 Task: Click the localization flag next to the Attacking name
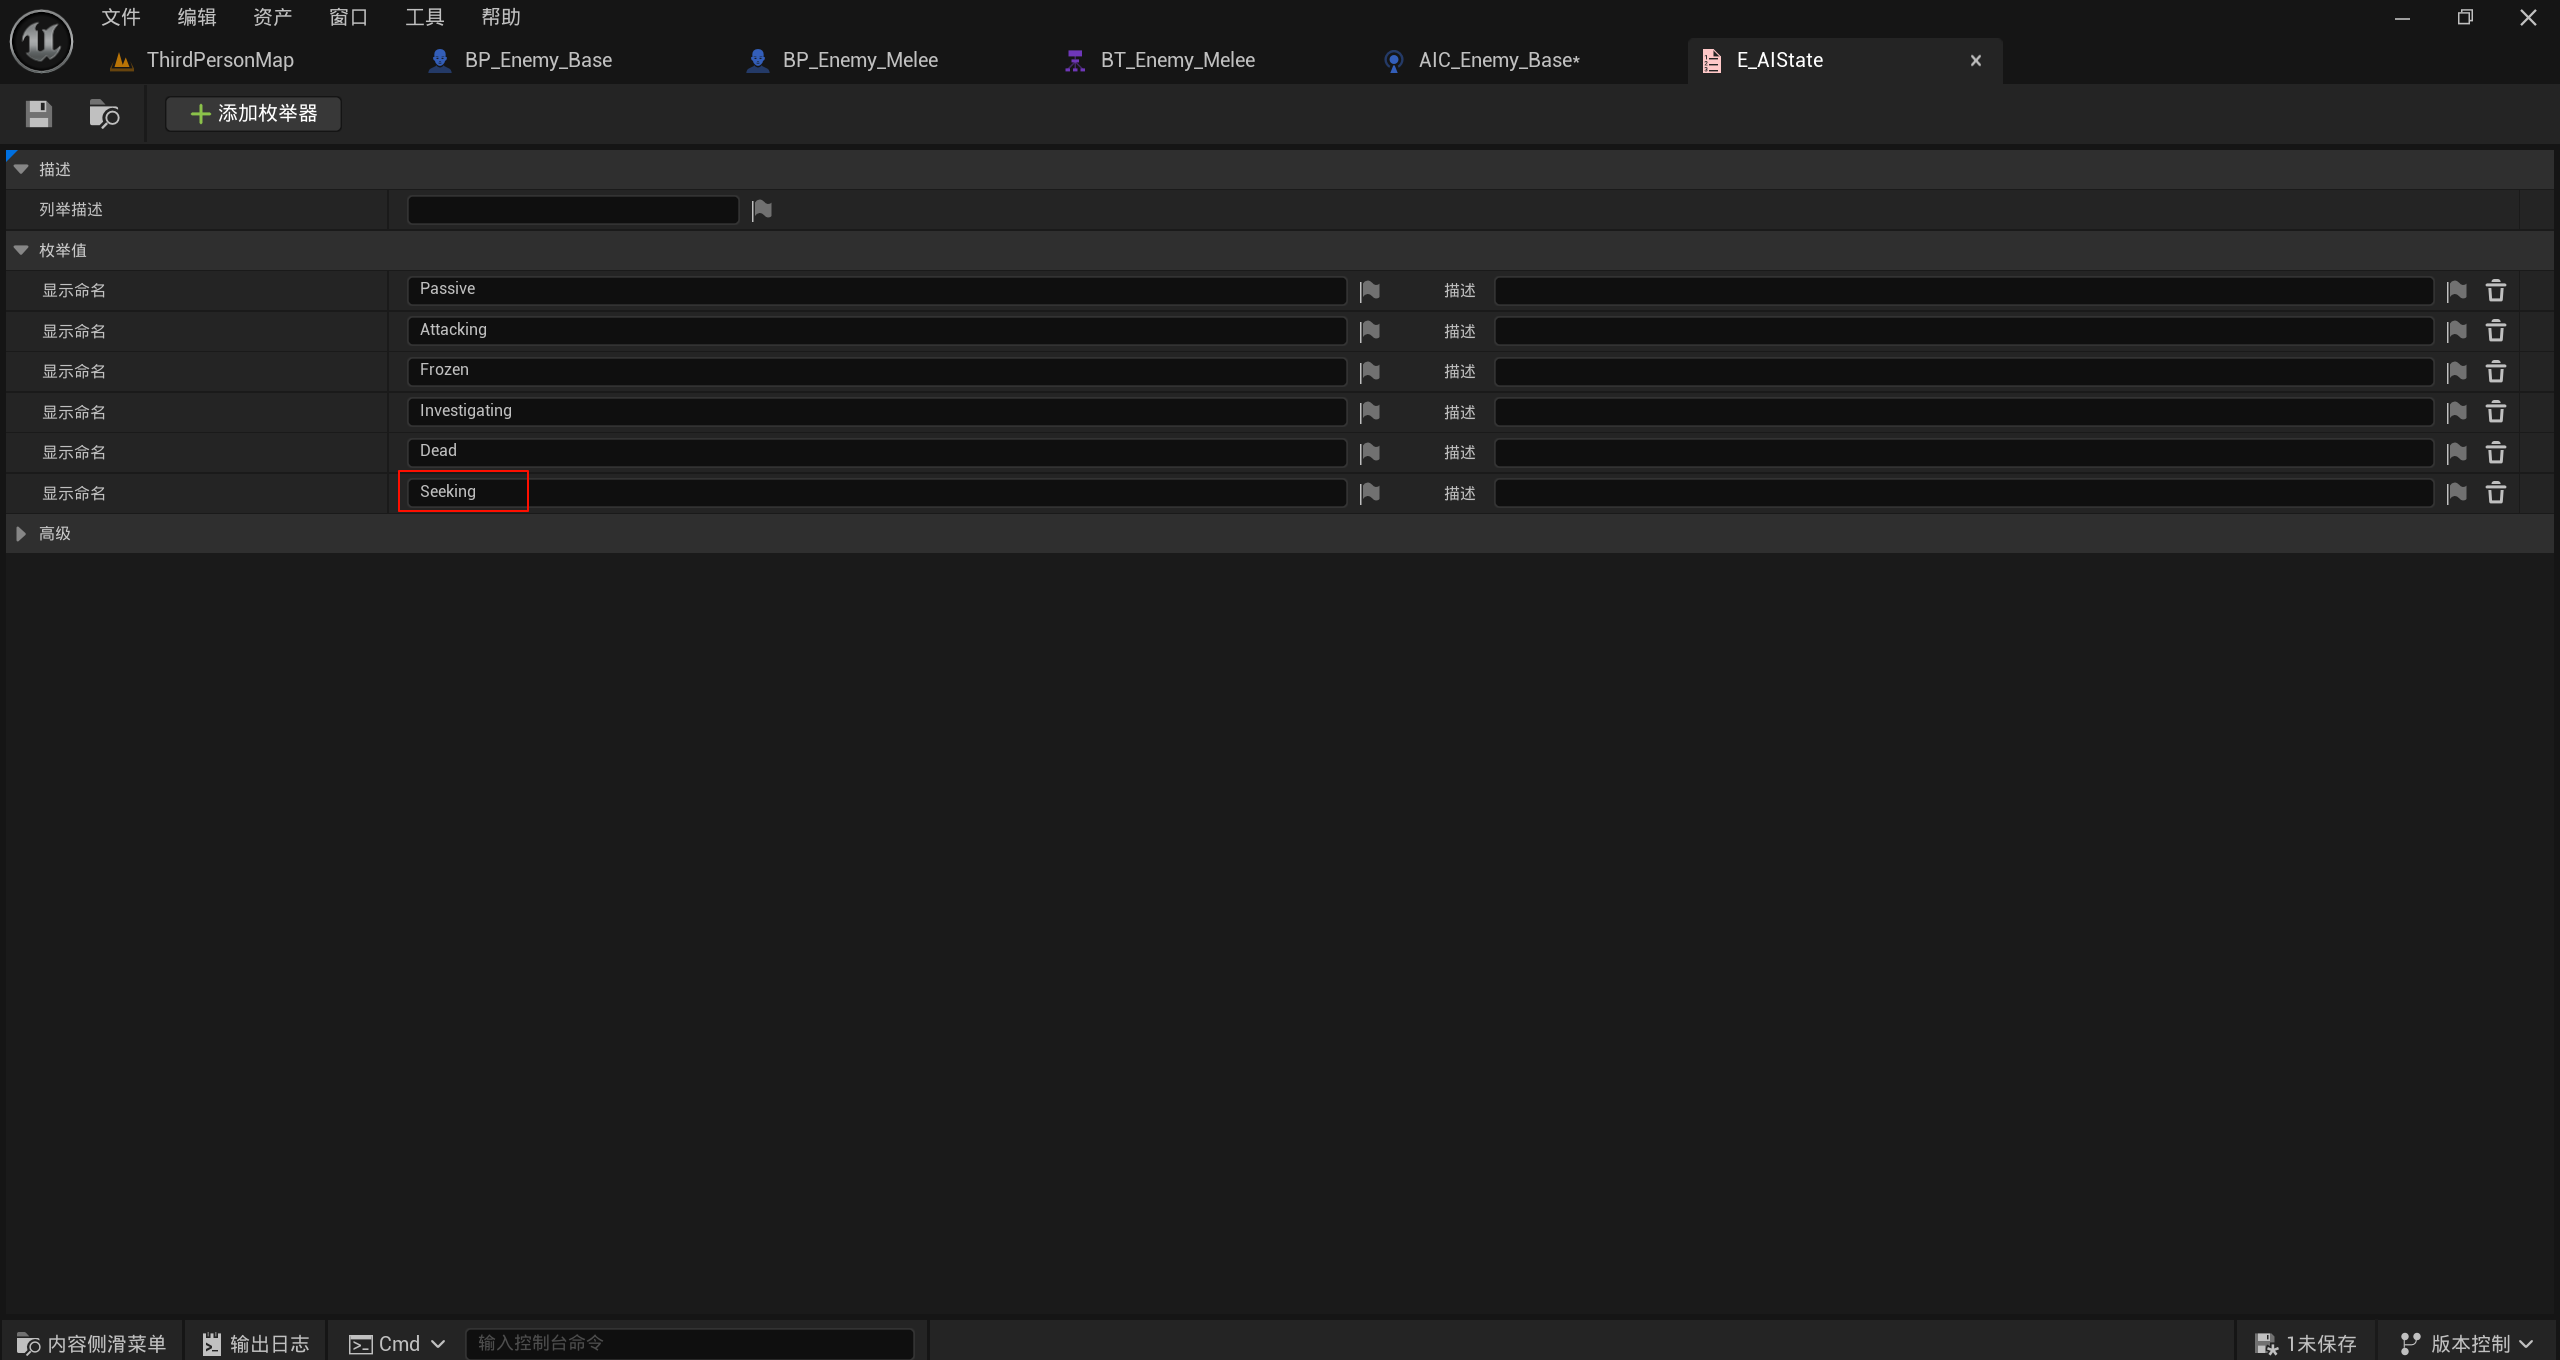[1370, 331]
